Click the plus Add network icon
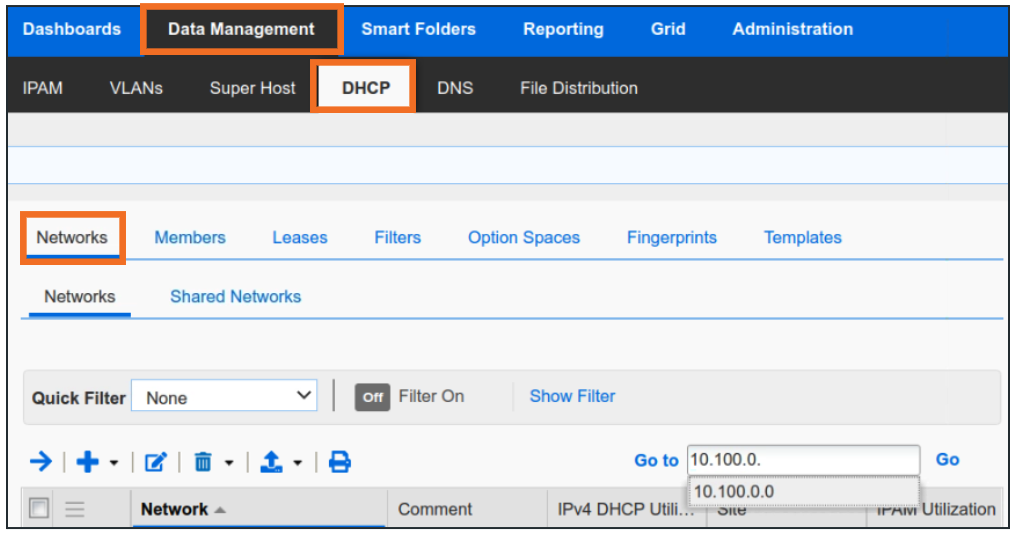 pos(88,461)
